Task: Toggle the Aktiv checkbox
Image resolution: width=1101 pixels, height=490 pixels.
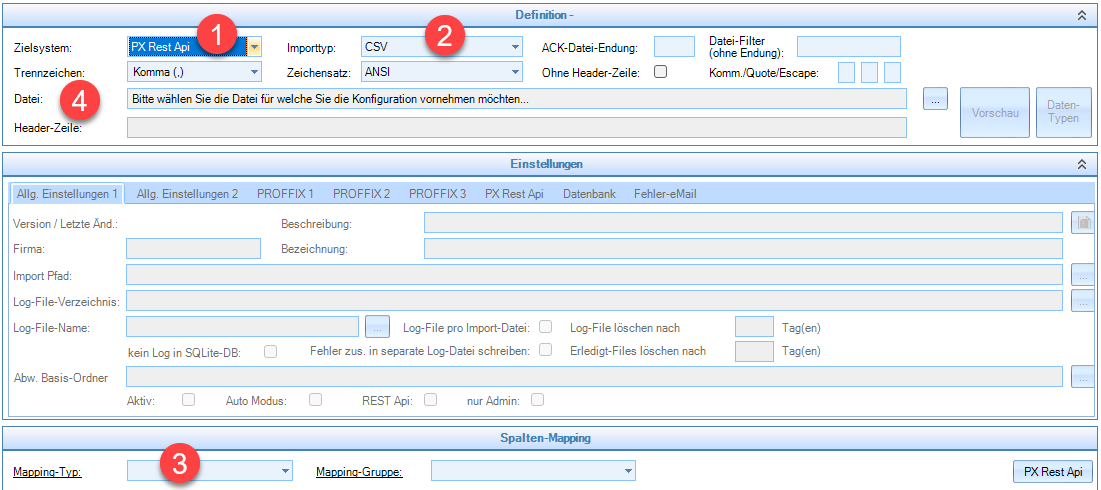Action: [188, 400]
